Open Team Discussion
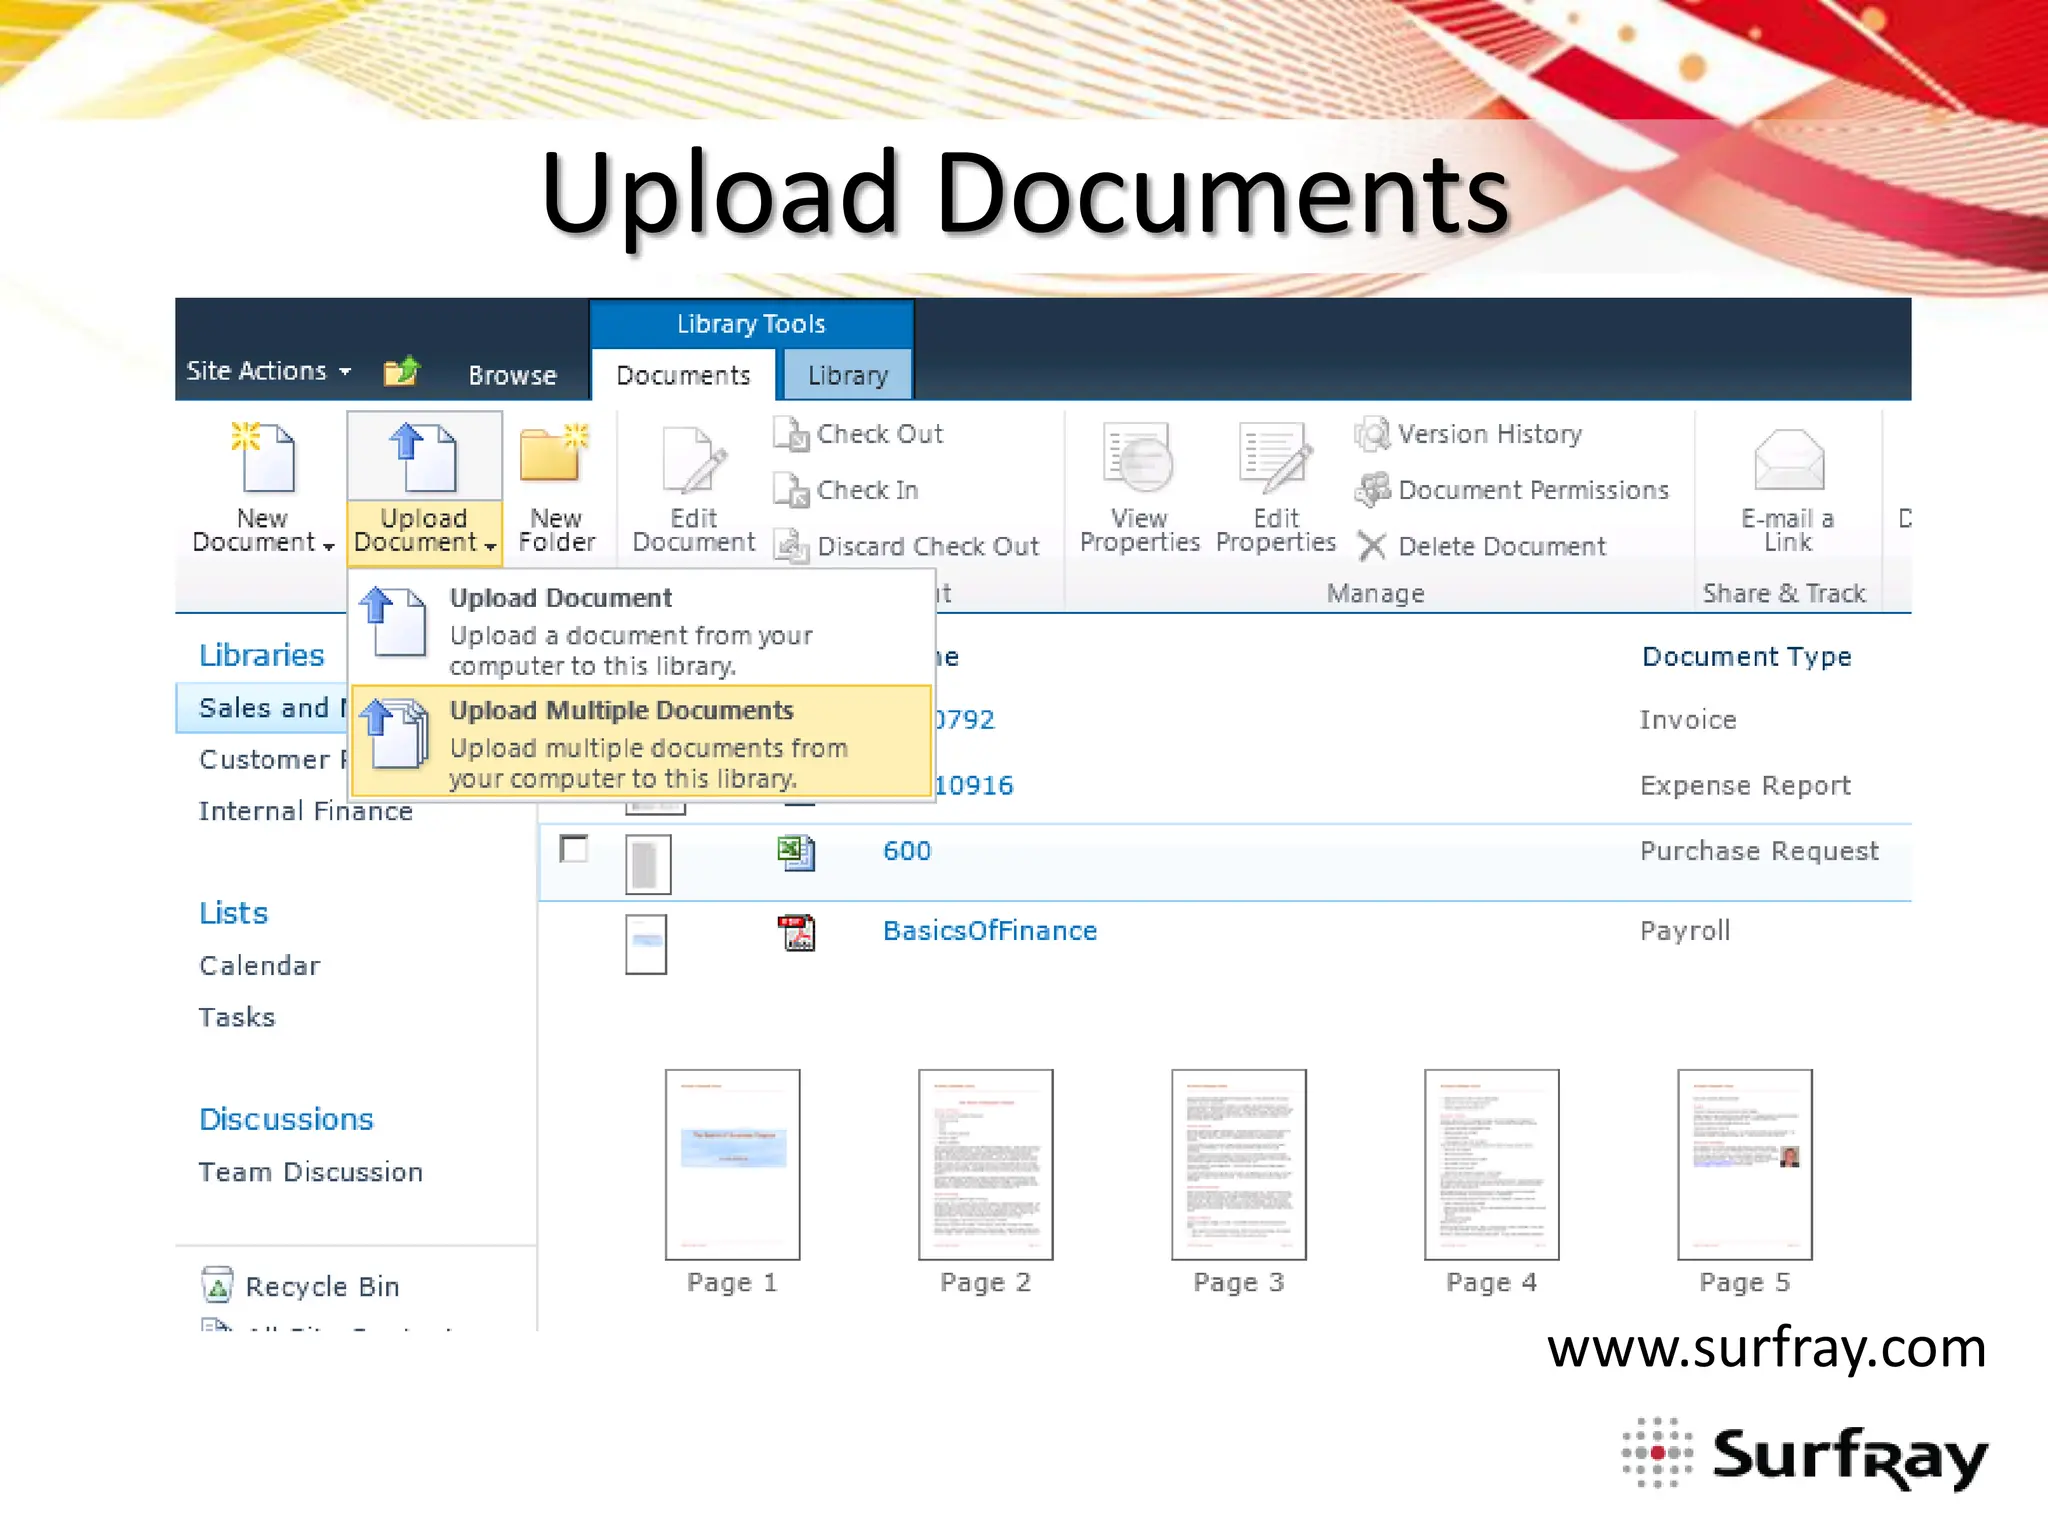 coord(311,1172)
